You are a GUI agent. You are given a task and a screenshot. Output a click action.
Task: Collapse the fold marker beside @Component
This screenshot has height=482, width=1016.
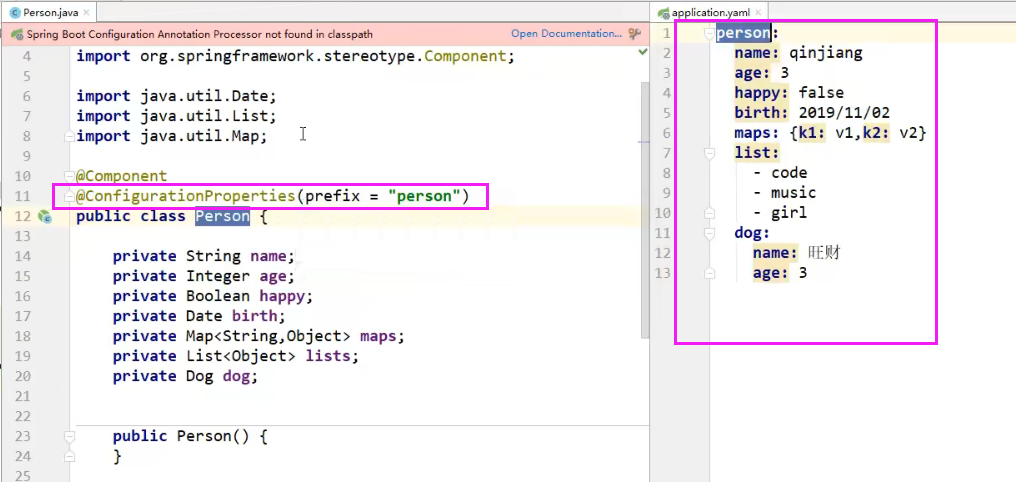[69, 176]
